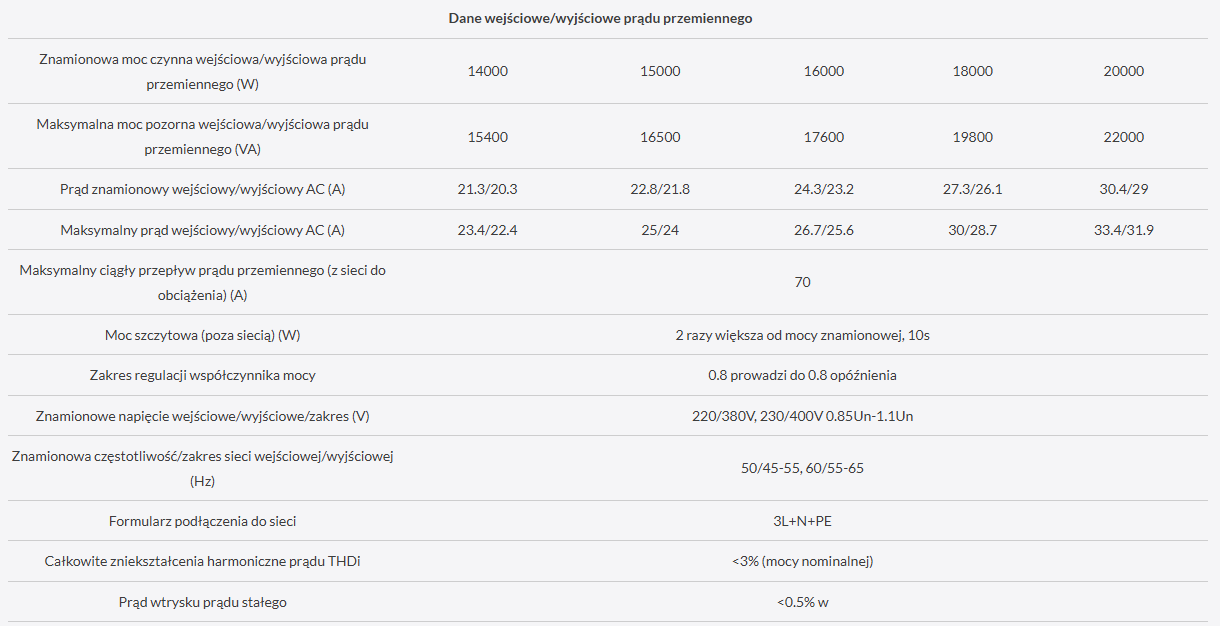The width and height of the screenshot is (1220, 626).
Task: Click the '<3% (mocy nominalnej)' value
Action: click(802, 561)
